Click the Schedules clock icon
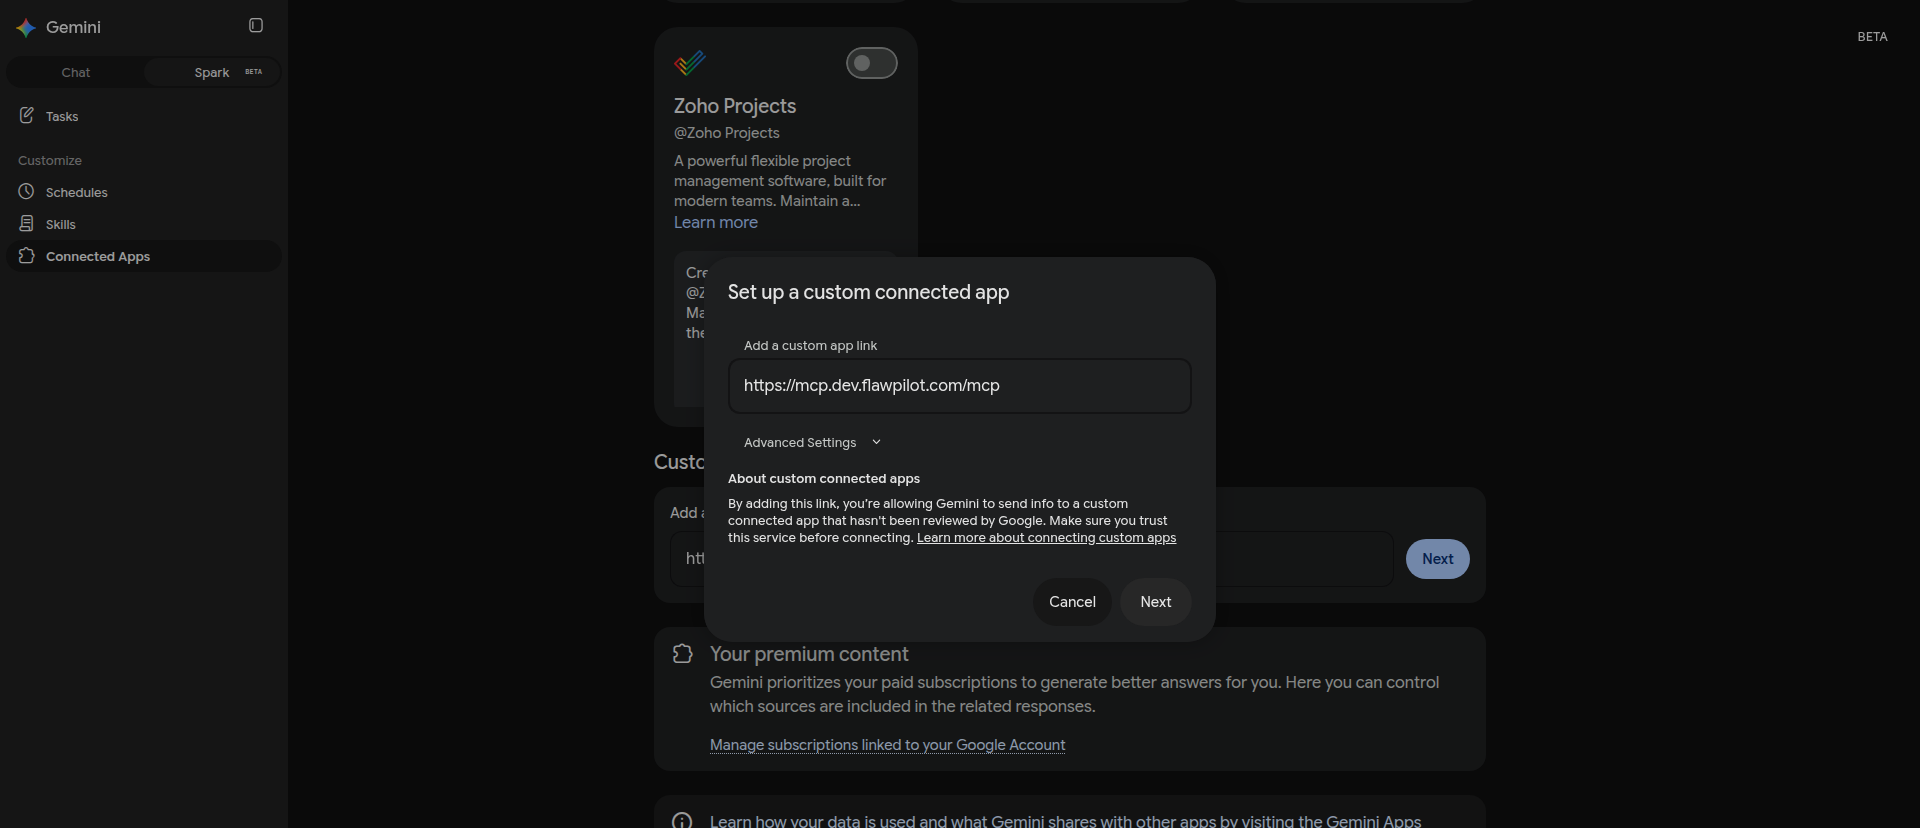The height and width of the screenshot is (828, 1920). click(x=27, y=192)
